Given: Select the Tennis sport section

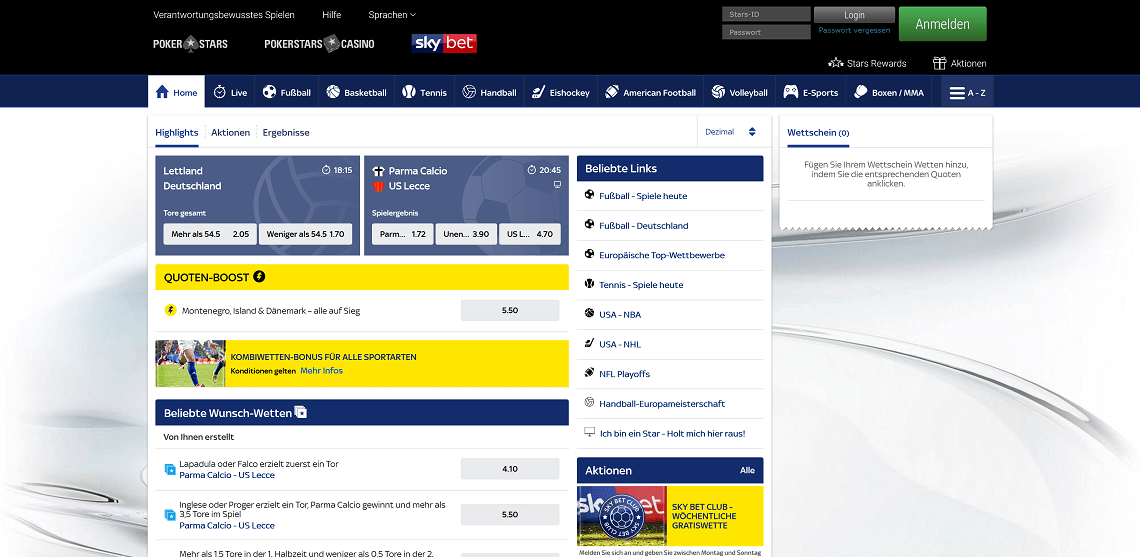Looking at the screenshot, I should point(424,92).
